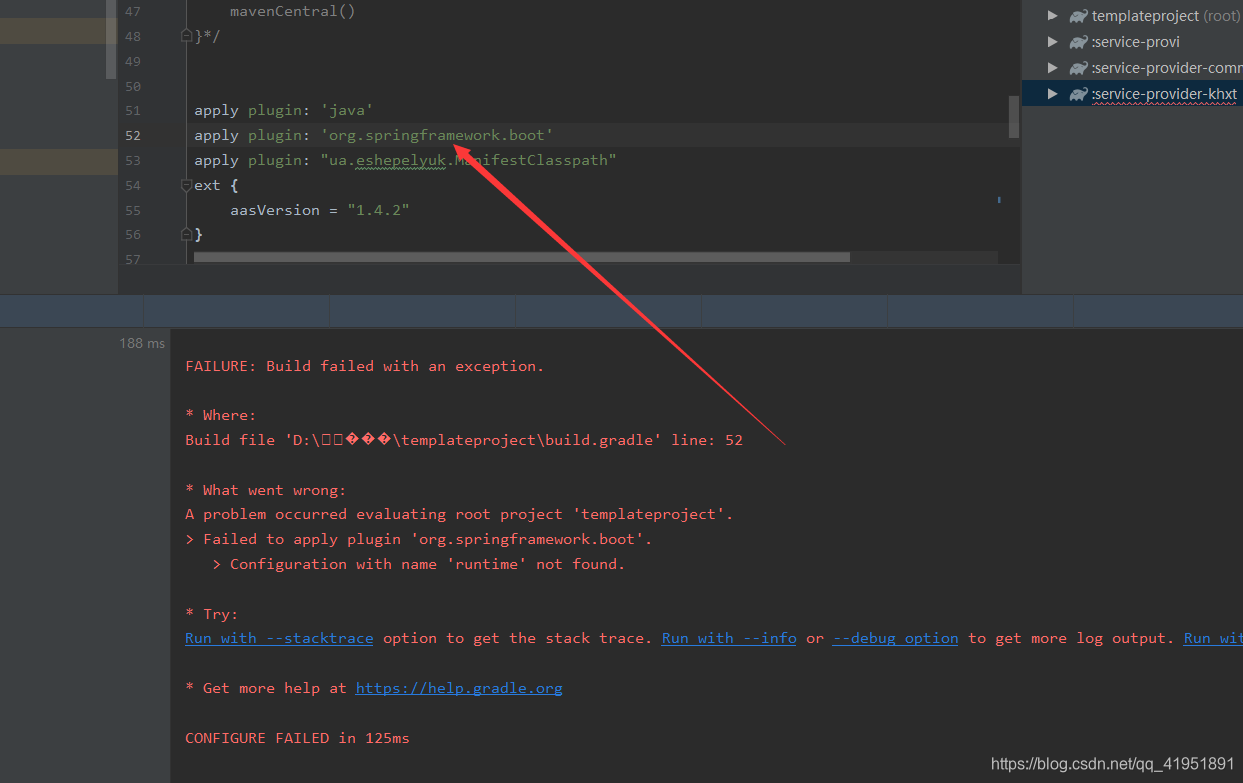
Task: Collapse the code fold marker at line 56
Action: [186, 233]
